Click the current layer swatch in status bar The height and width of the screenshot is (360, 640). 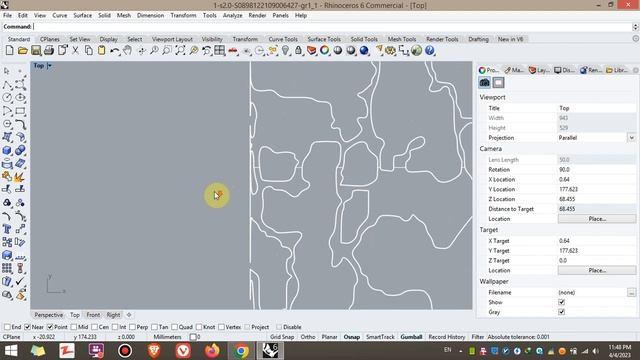click(193, 337)
